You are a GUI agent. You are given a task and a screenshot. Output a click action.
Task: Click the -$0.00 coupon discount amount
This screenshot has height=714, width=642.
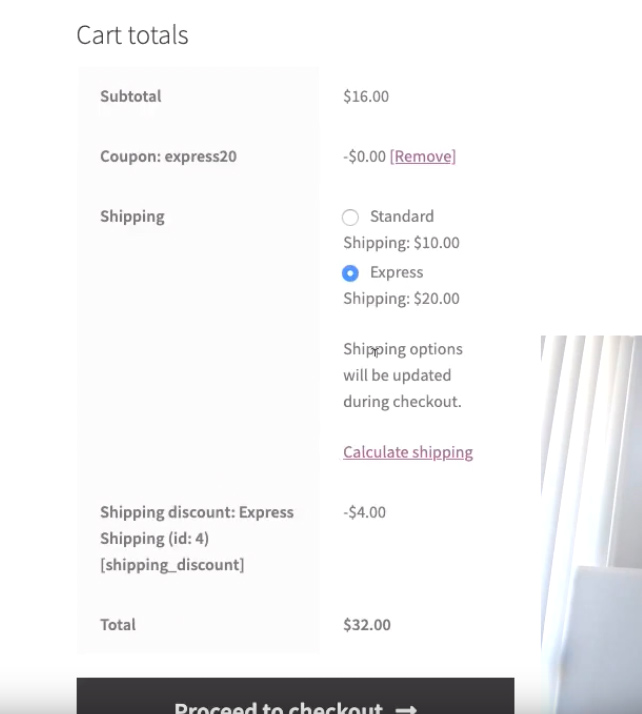pyautogui.click(x=364, y=156)
